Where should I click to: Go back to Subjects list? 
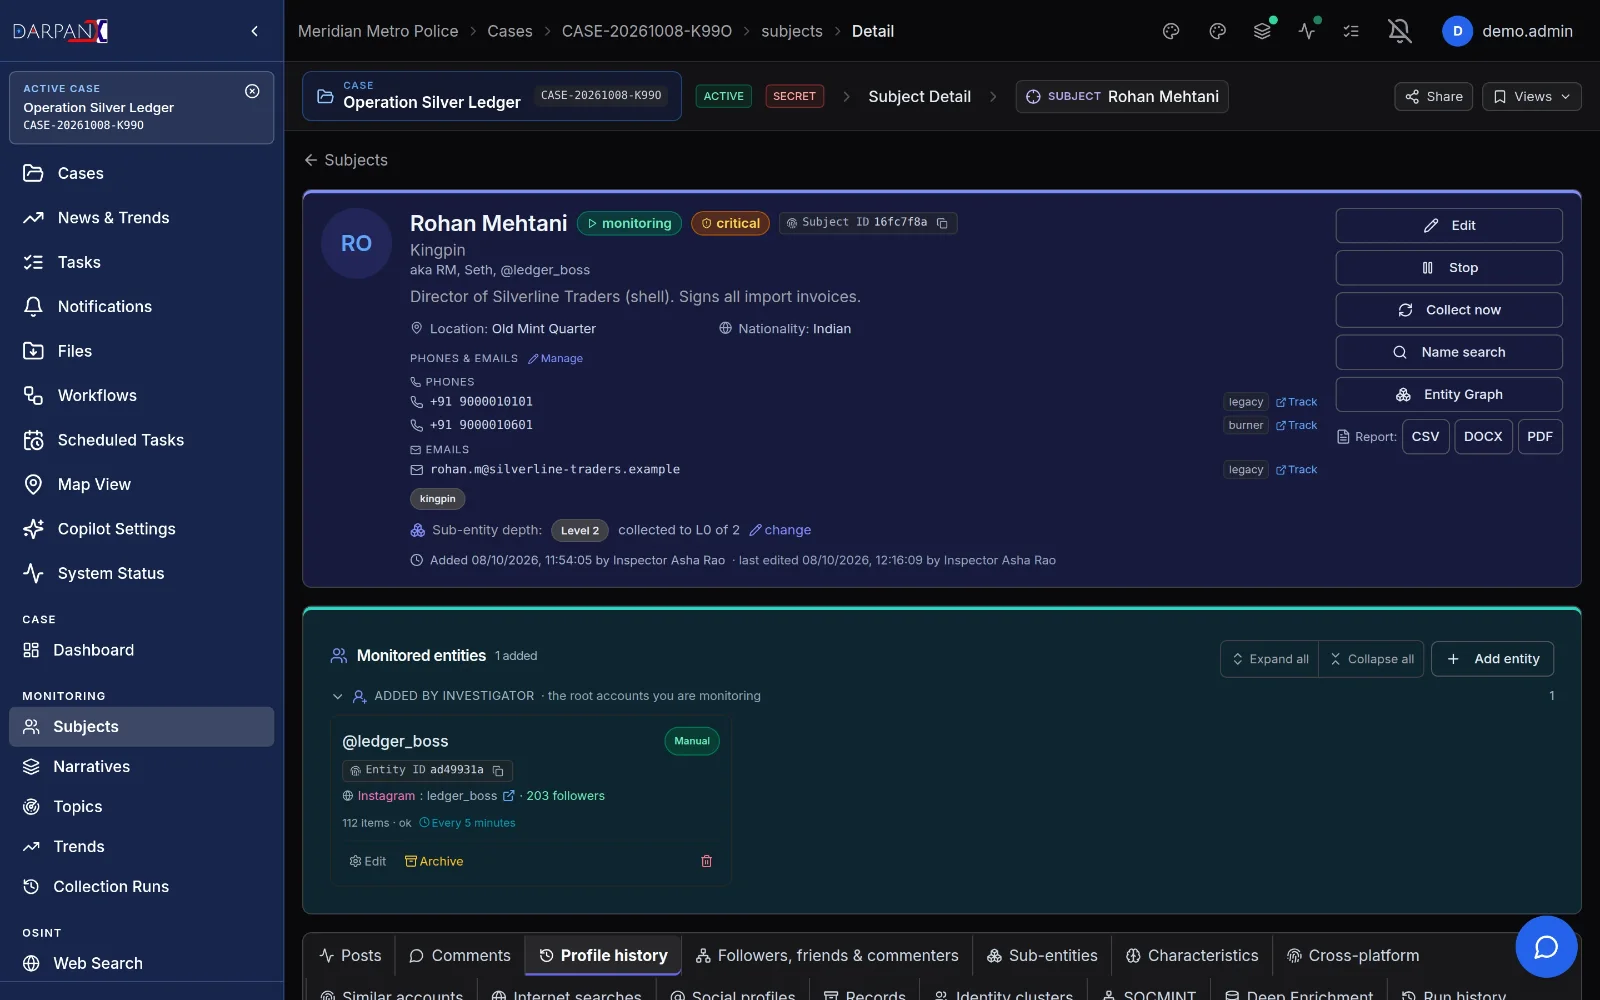(x=346, y=160)
